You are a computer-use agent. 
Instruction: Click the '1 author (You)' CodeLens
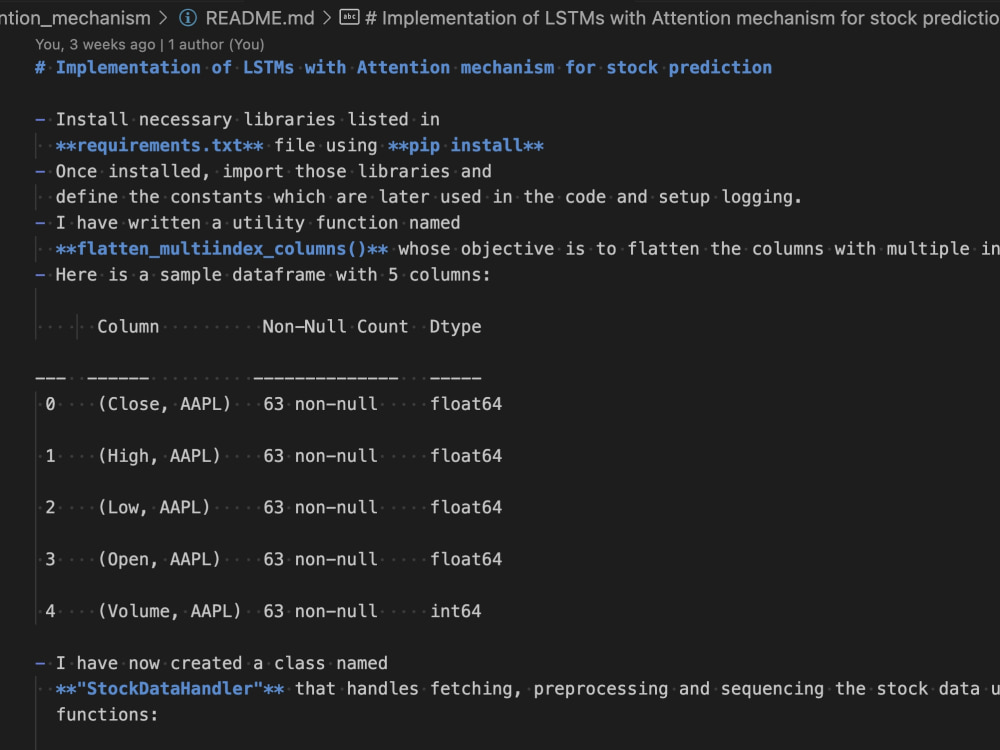tap(216, 45)
